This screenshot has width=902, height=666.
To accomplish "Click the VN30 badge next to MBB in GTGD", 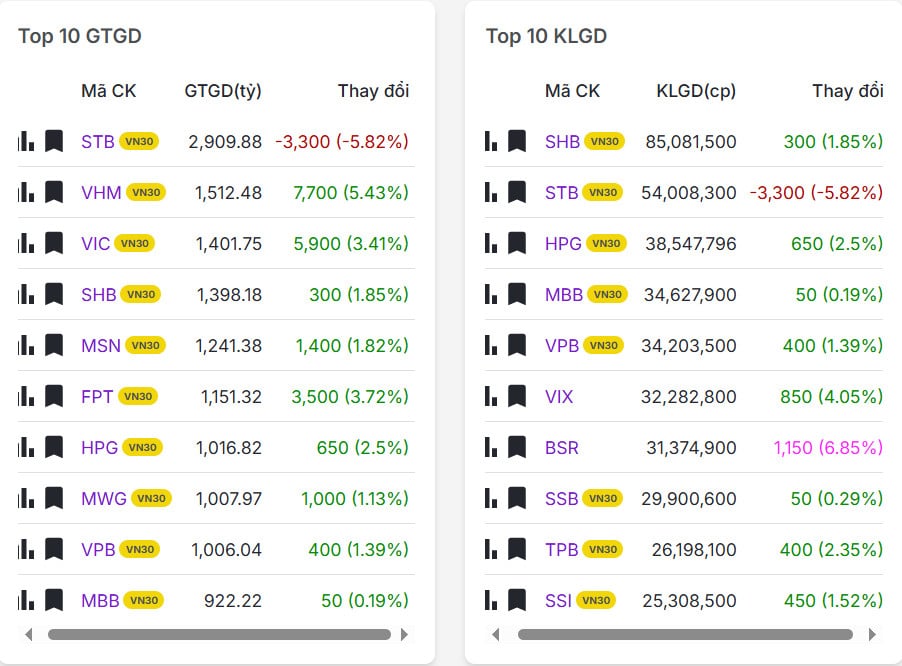I will coord(144,600).
